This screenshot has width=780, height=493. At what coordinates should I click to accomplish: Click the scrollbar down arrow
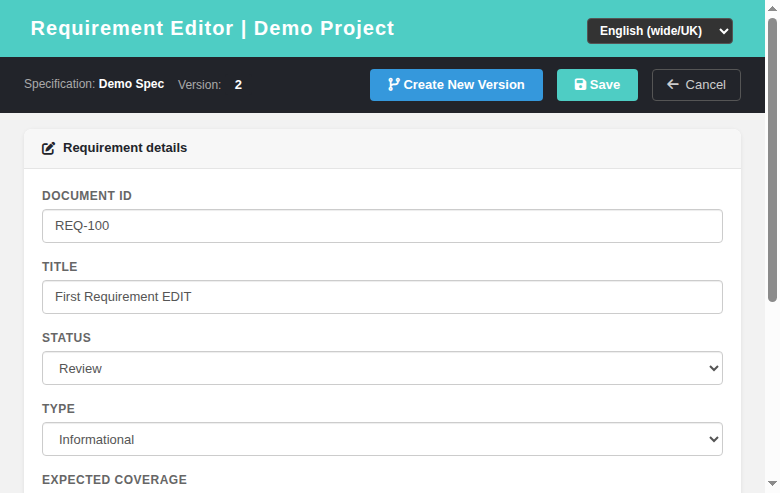(x=772, y=484)
